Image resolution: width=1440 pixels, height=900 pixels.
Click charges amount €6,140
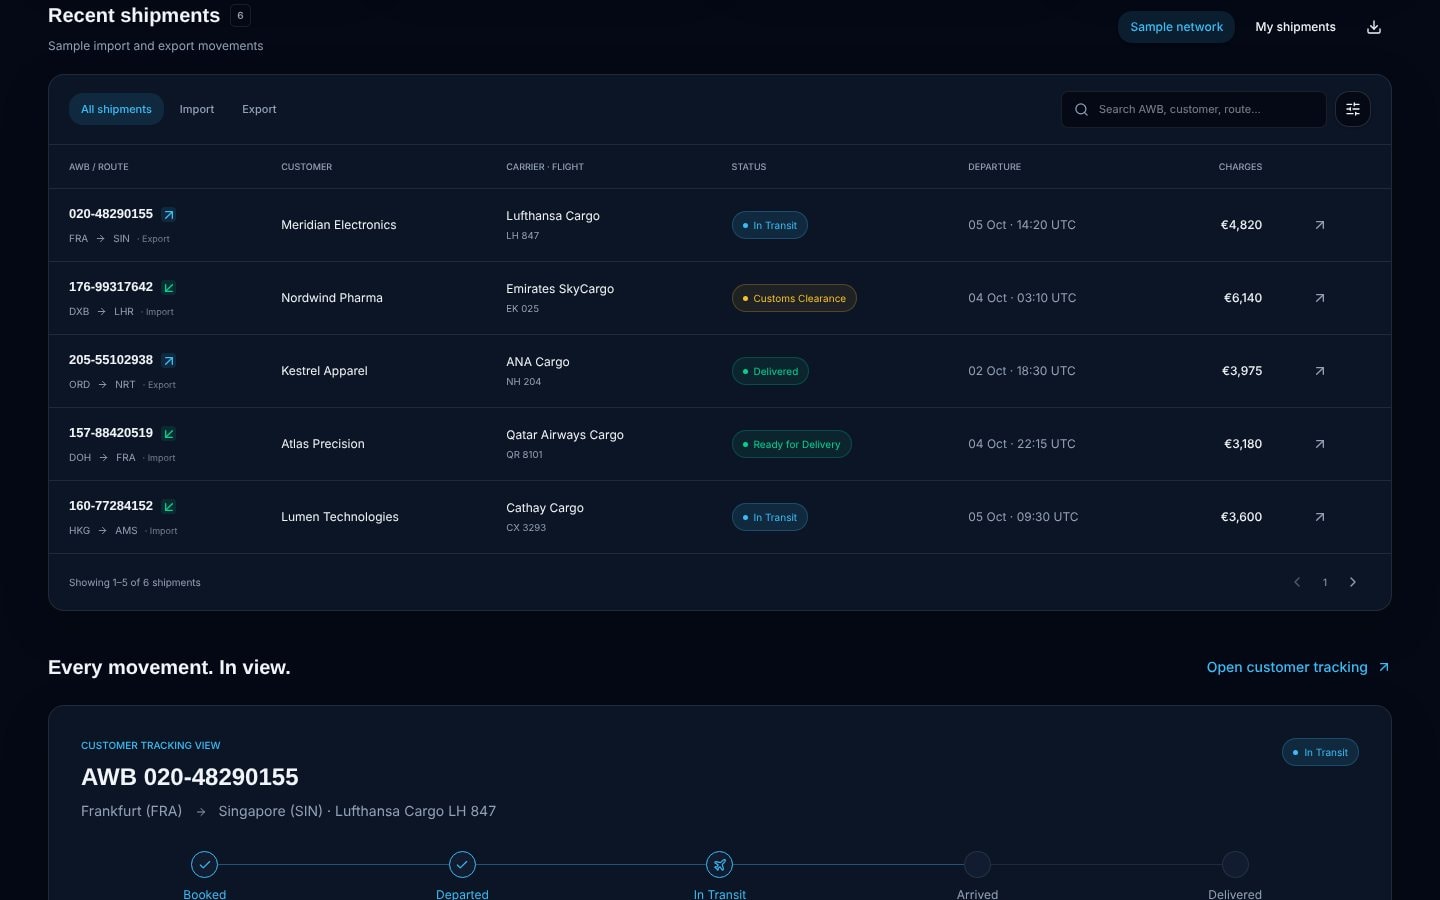(x=1243, y=298)
